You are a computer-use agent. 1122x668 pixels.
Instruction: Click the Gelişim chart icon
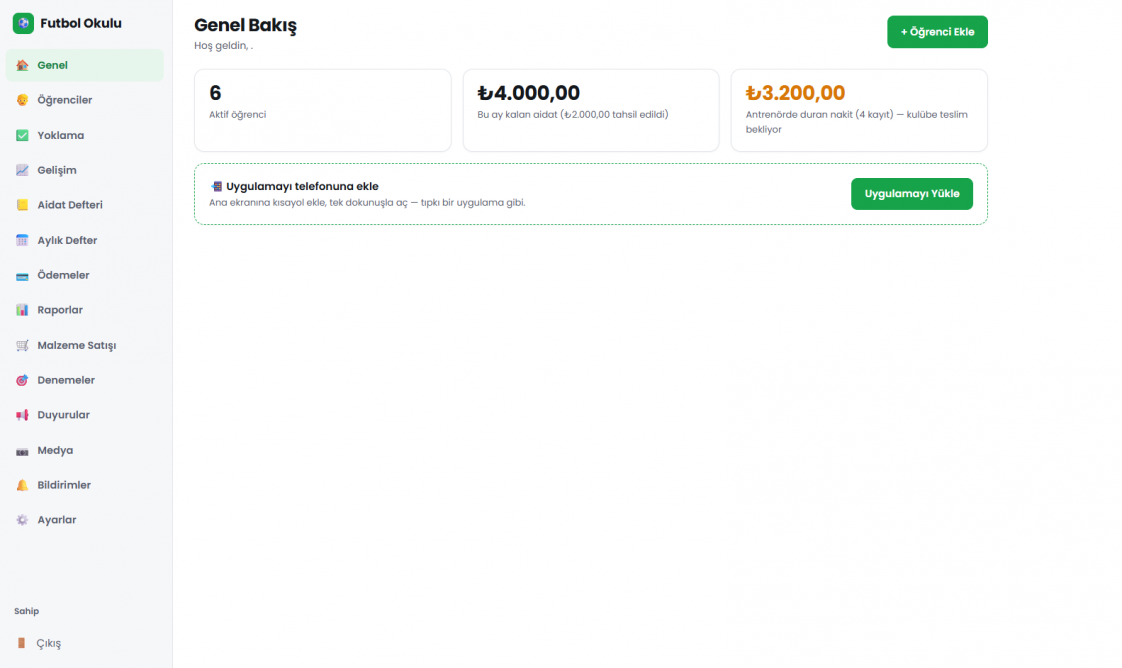click(x=22, y=170)
